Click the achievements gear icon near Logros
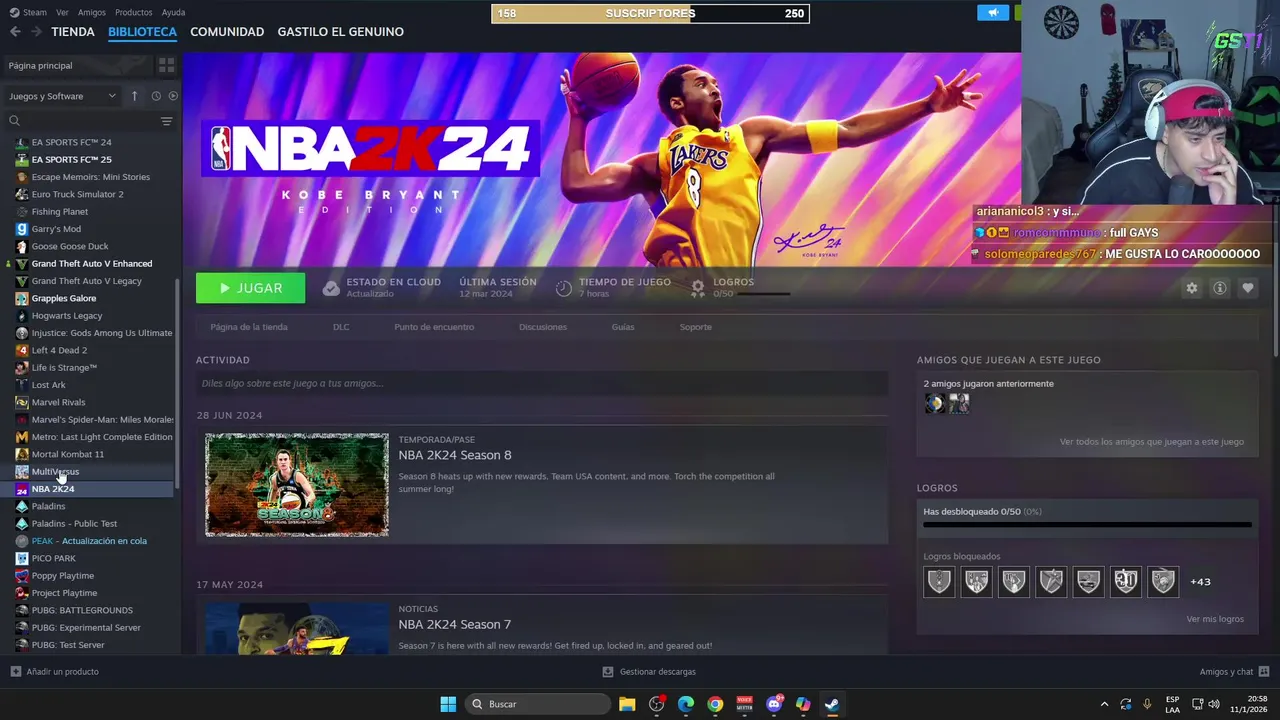The width and height of the screenshot is (1280, 720). (x=698, y=288)
